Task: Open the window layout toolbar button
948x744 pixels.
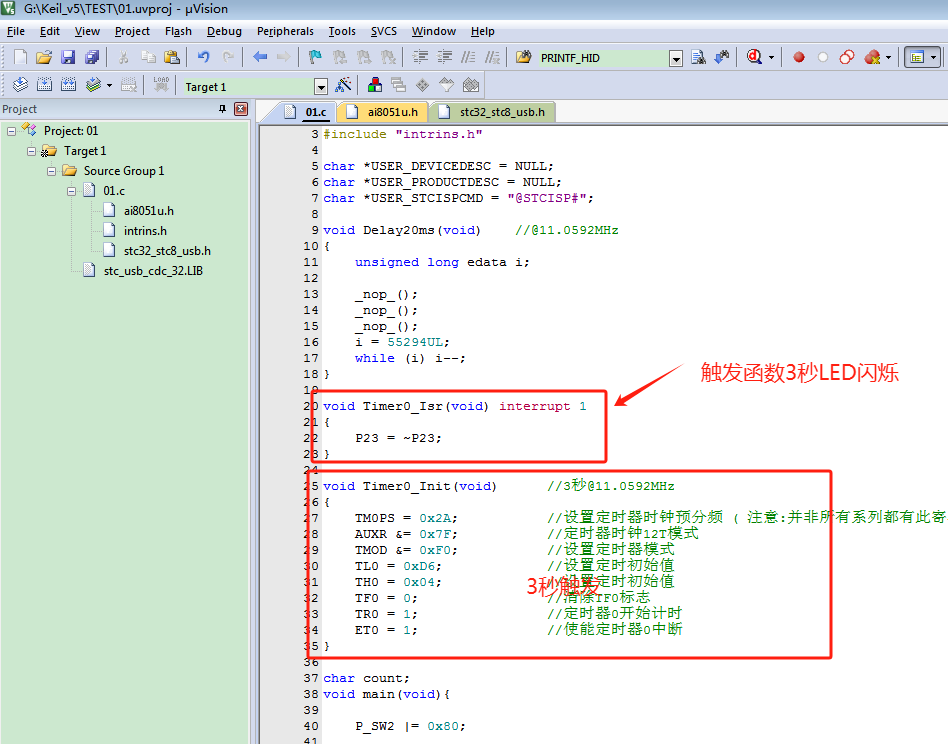Action: click(917, 57)
